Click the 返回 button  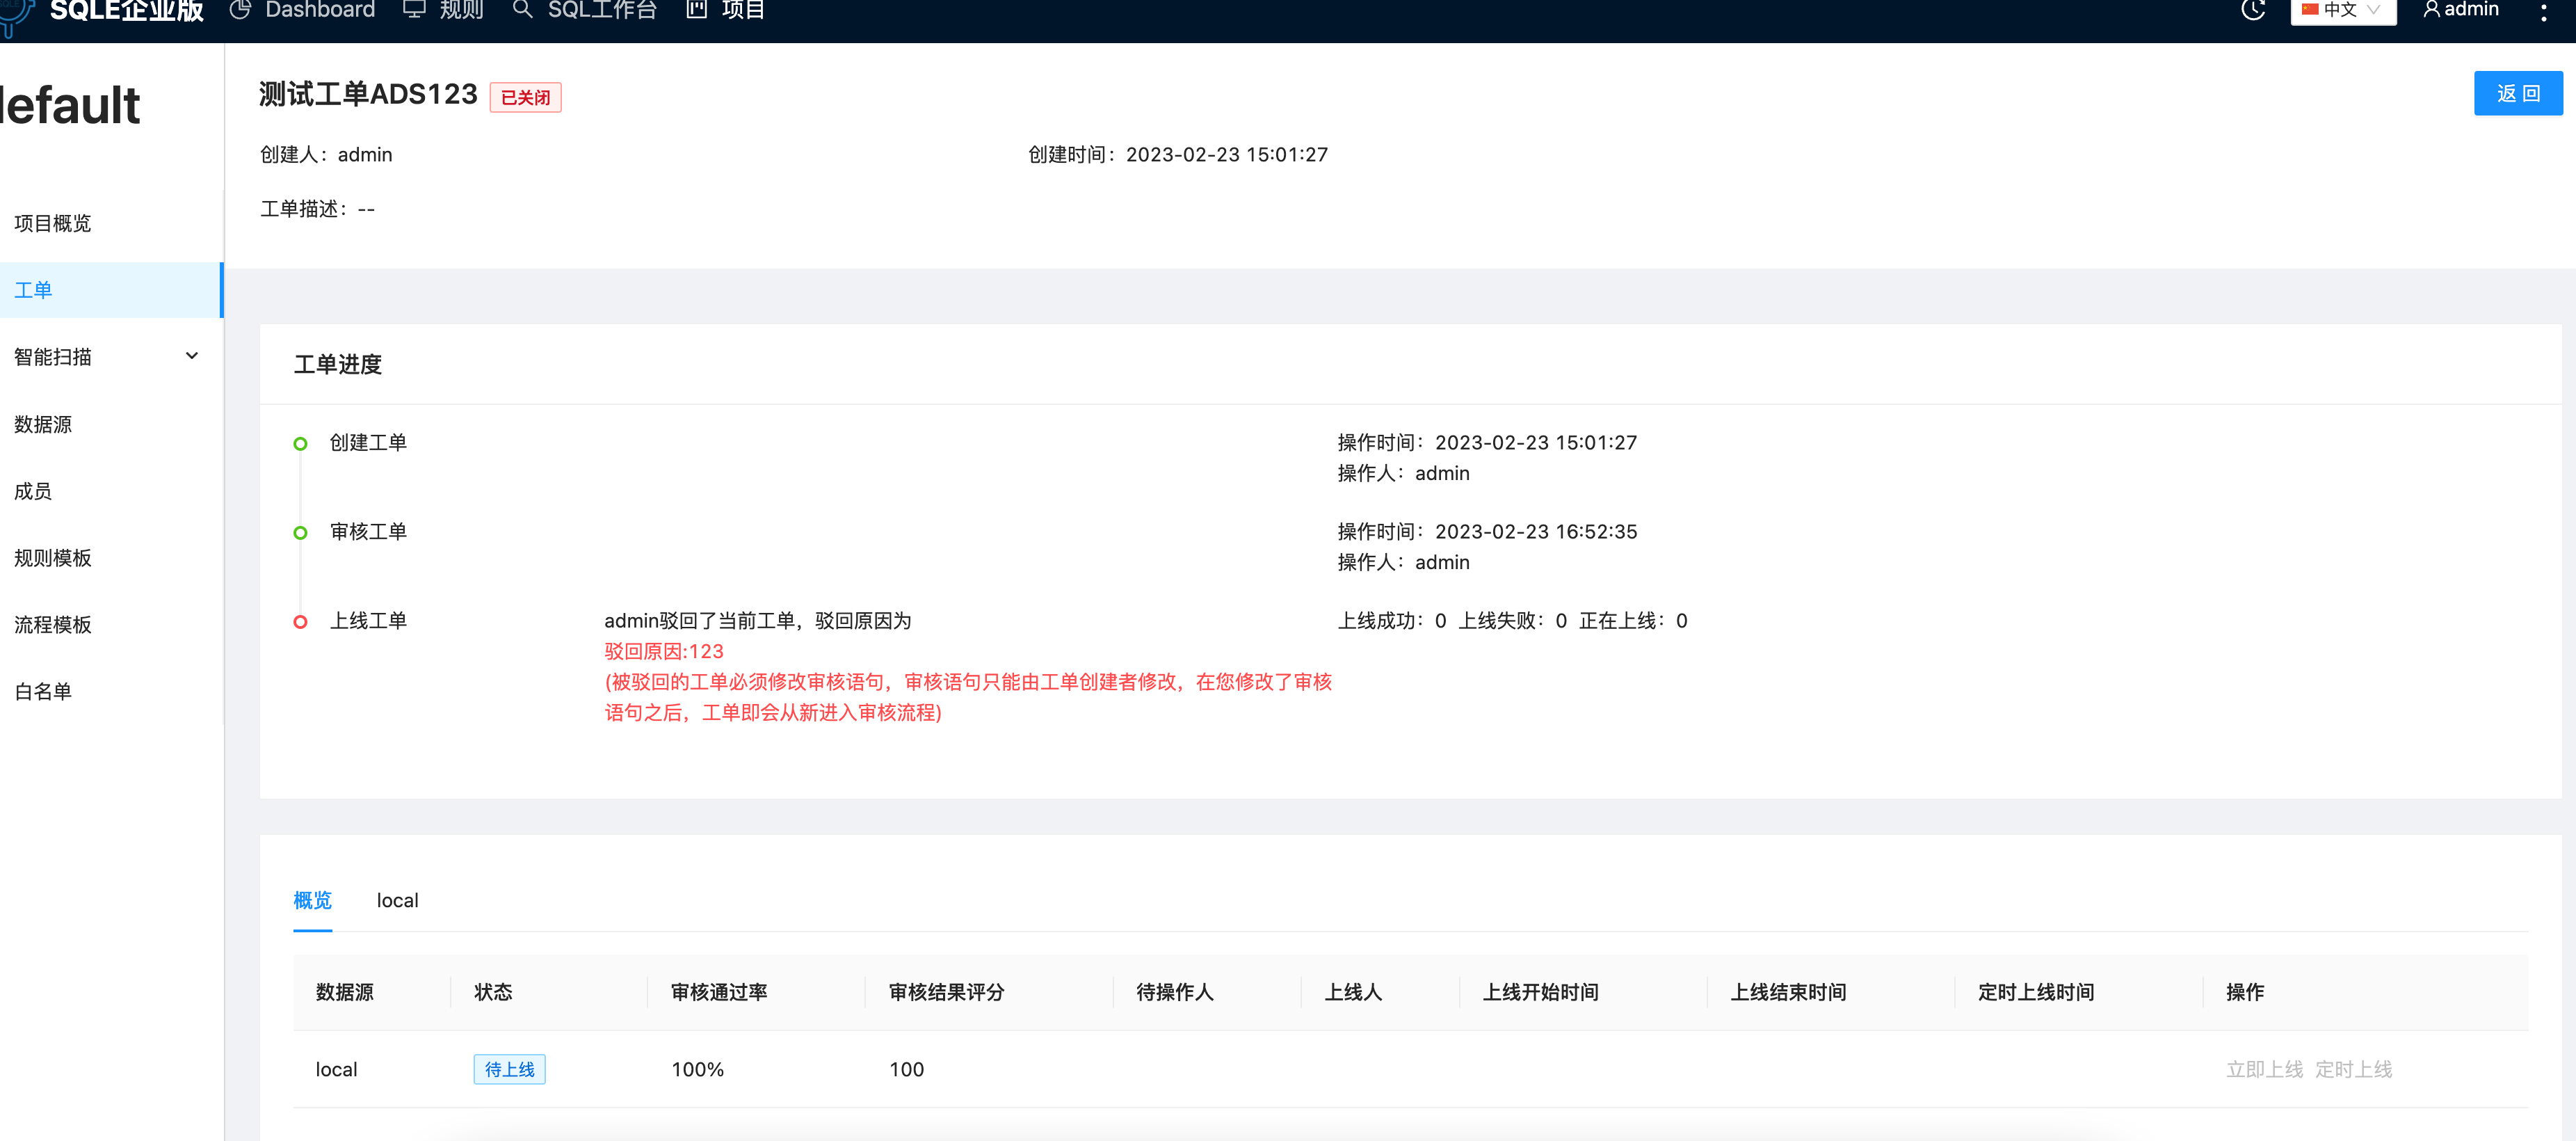[2518, 93]
